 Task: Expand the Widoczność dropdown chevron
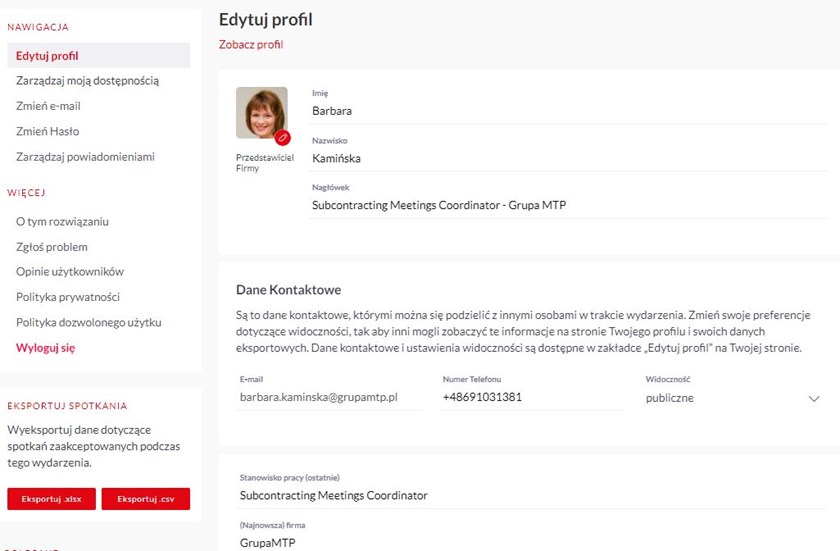(x=813, y=398)
